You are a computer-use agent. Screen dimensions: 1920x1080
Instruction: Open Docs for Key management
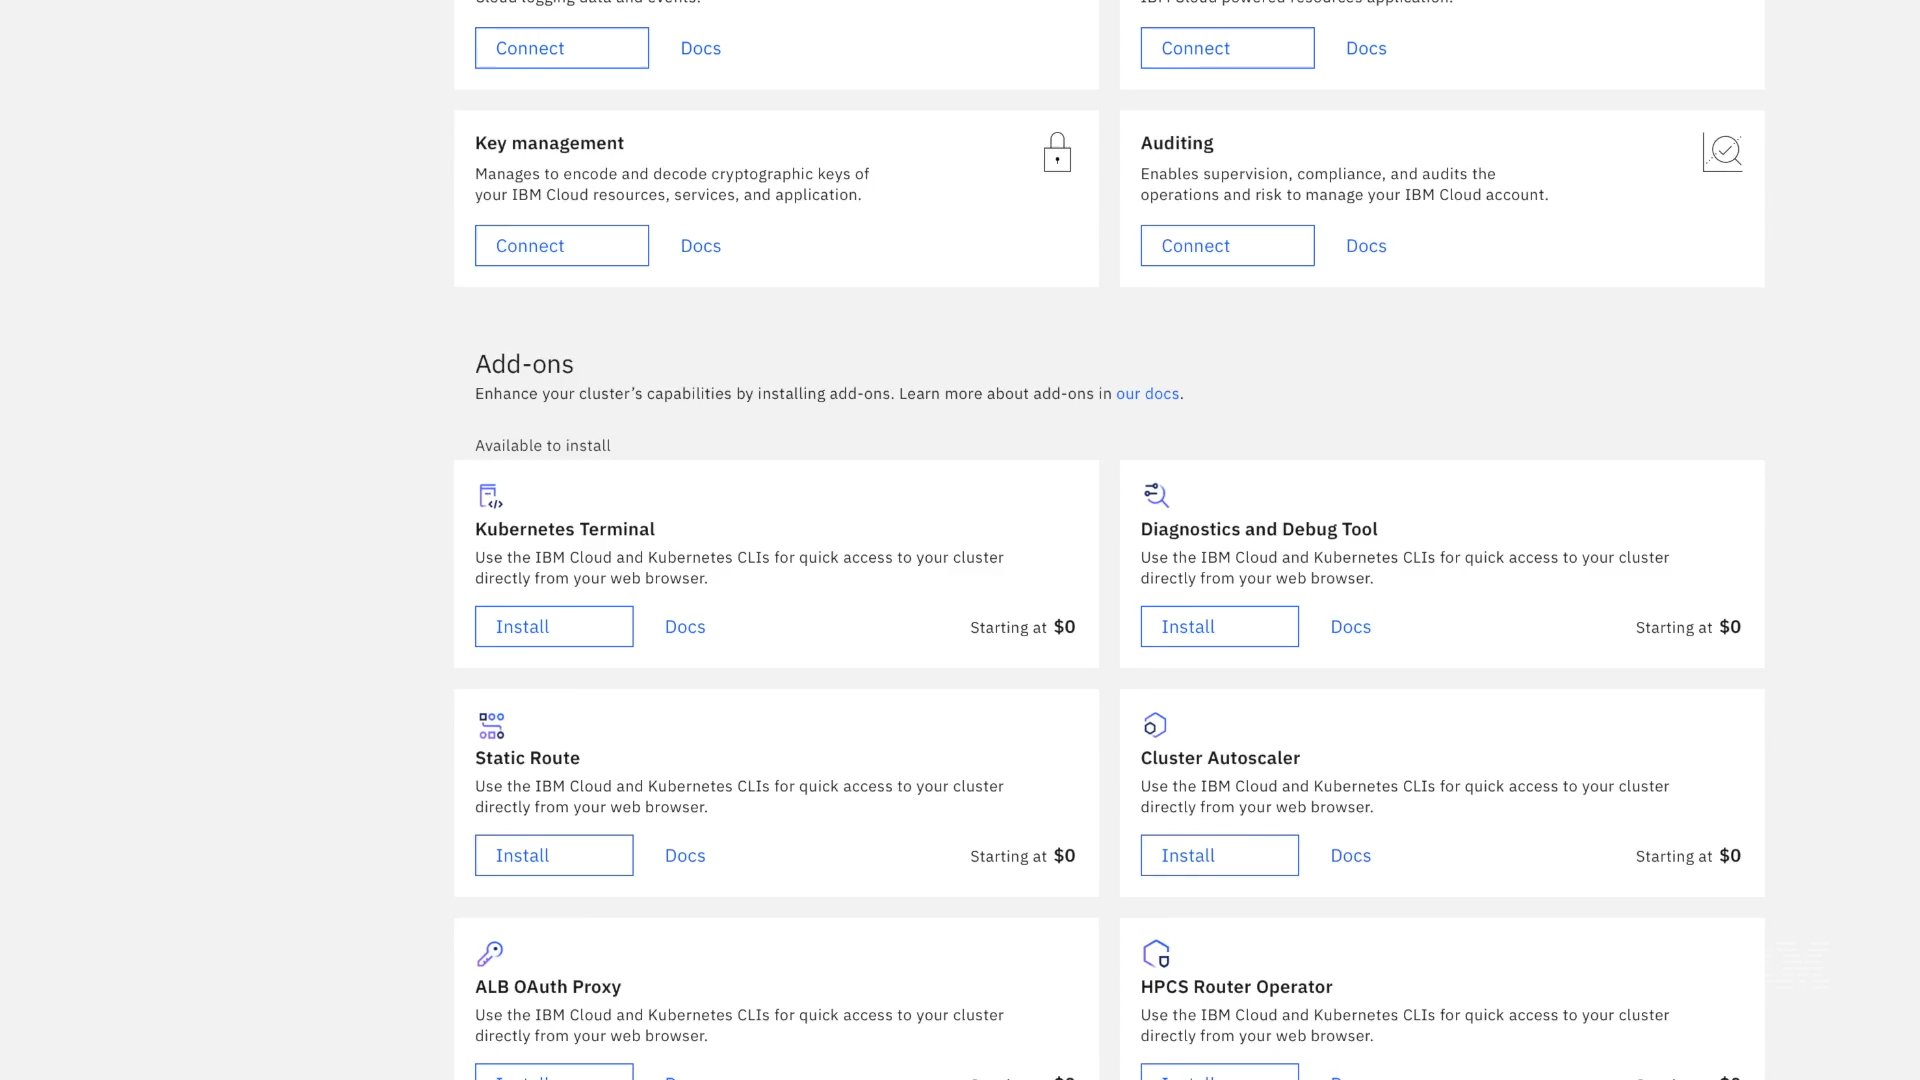pos(700,246)
